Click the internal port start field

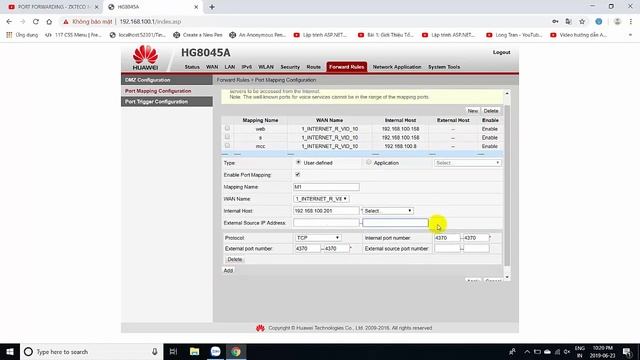[447, 238]
